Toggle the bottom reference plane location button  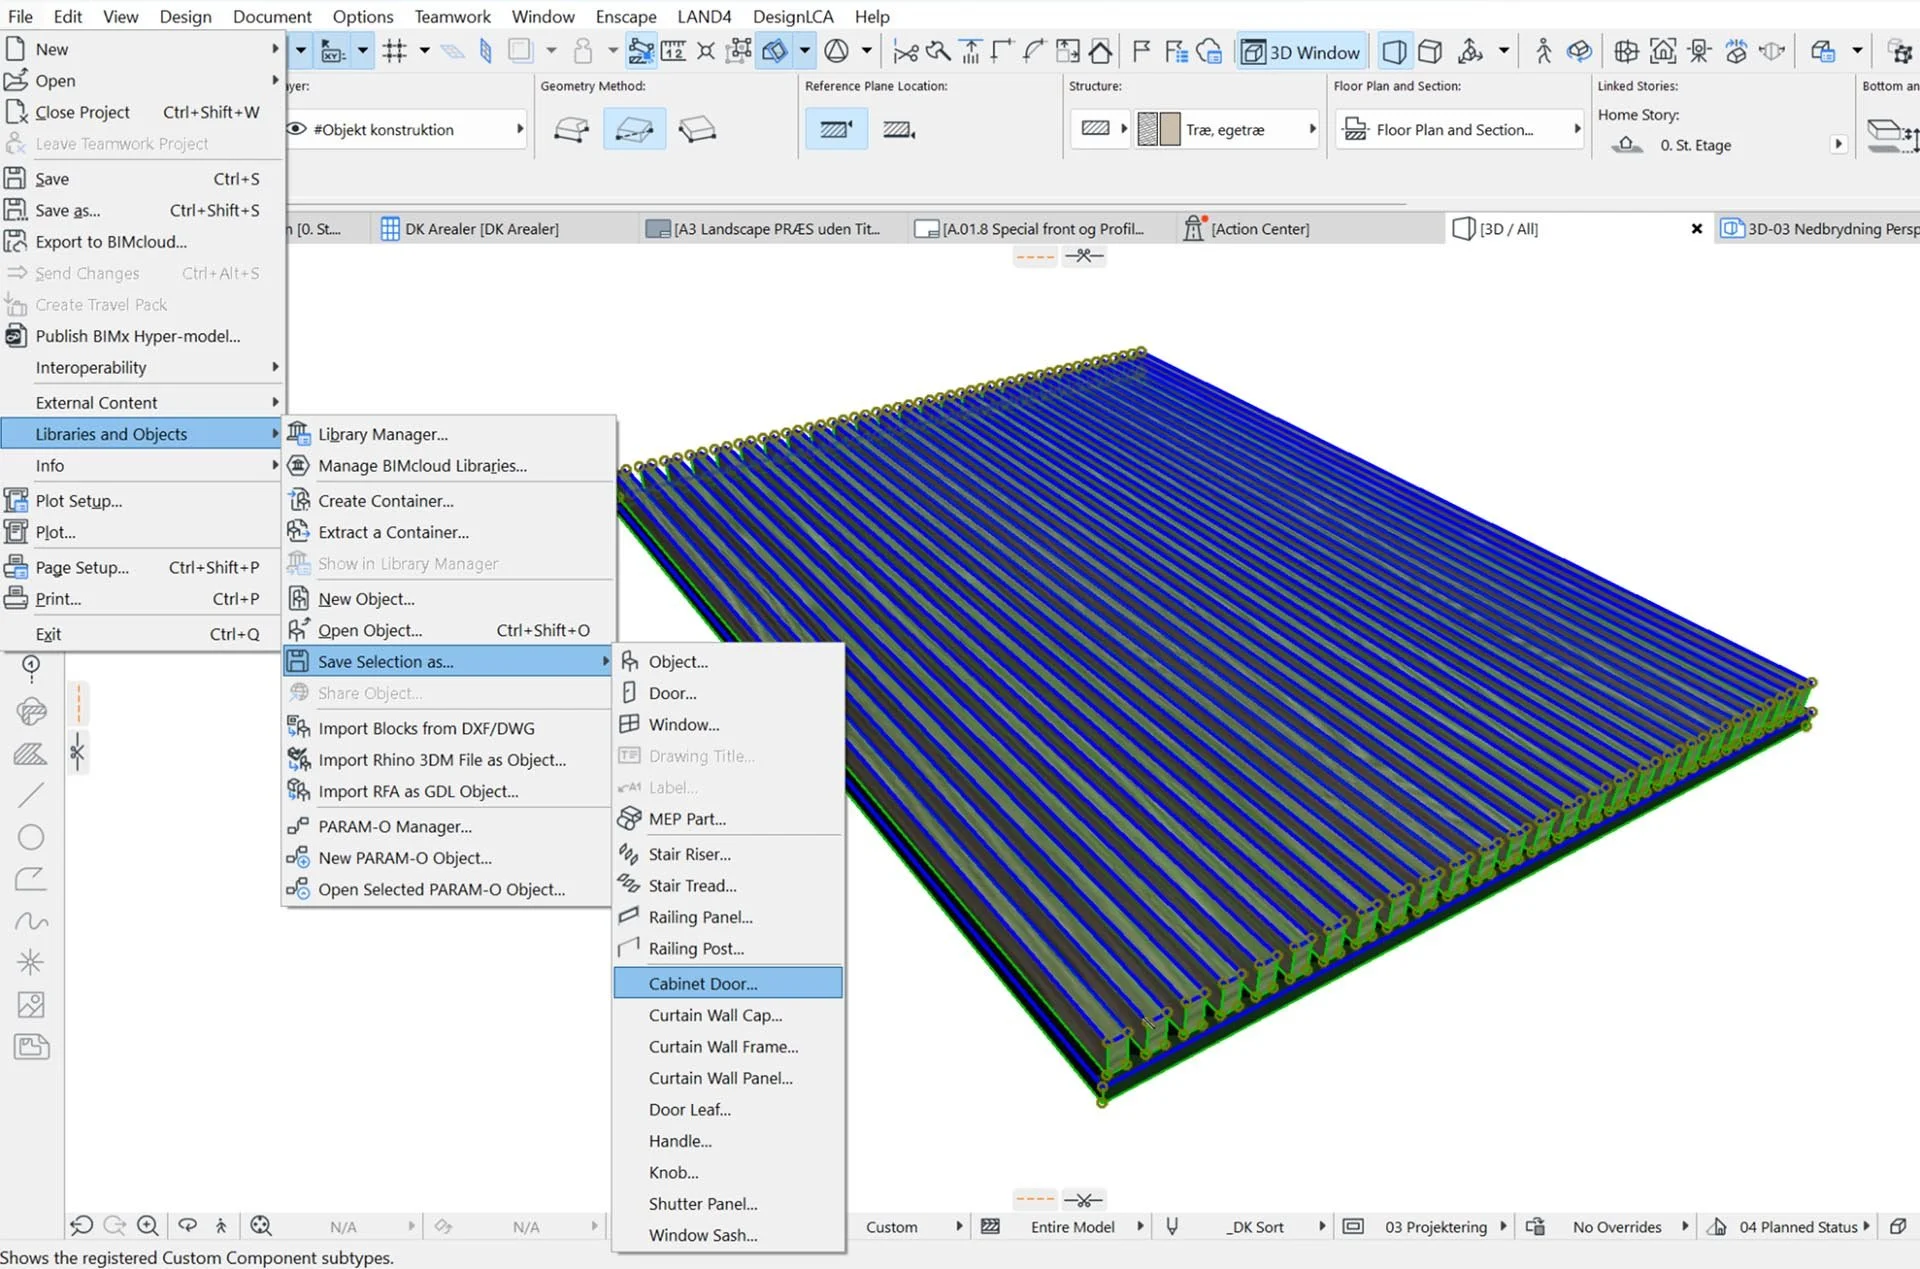[x=899, y=130]
